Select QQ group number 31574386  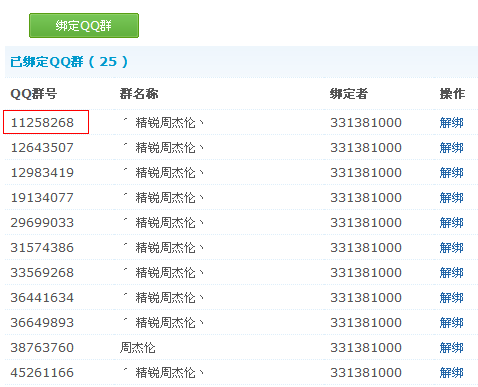pyautogui.click(x=42, y=248)
